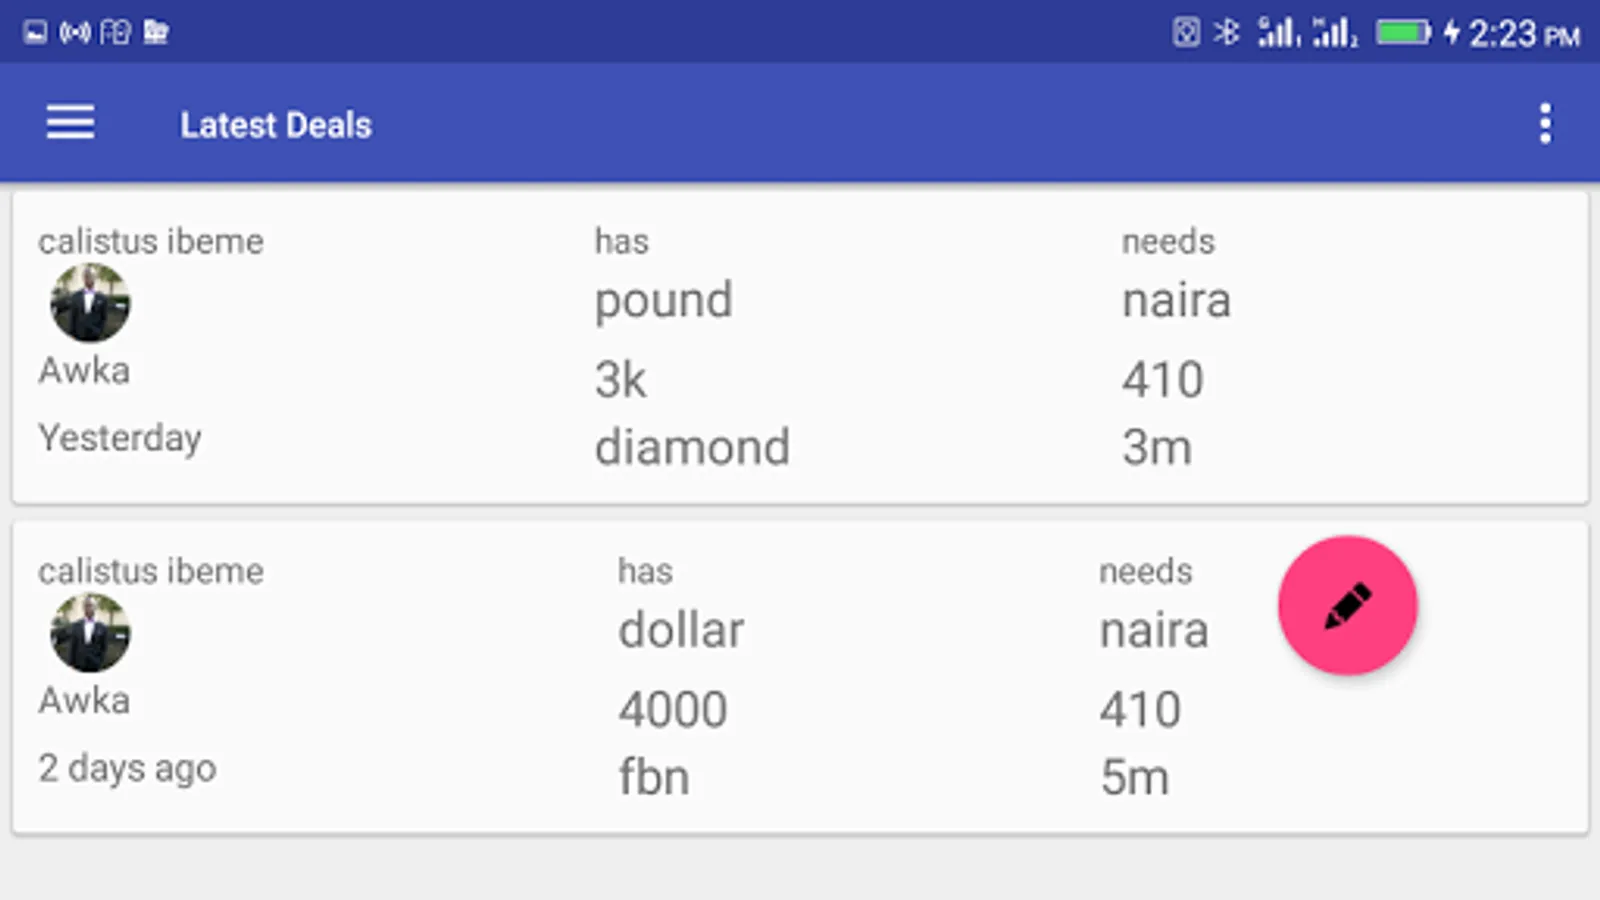
Task: Tap the hotspot icon in status bar
Action: (x=75, y=33)
